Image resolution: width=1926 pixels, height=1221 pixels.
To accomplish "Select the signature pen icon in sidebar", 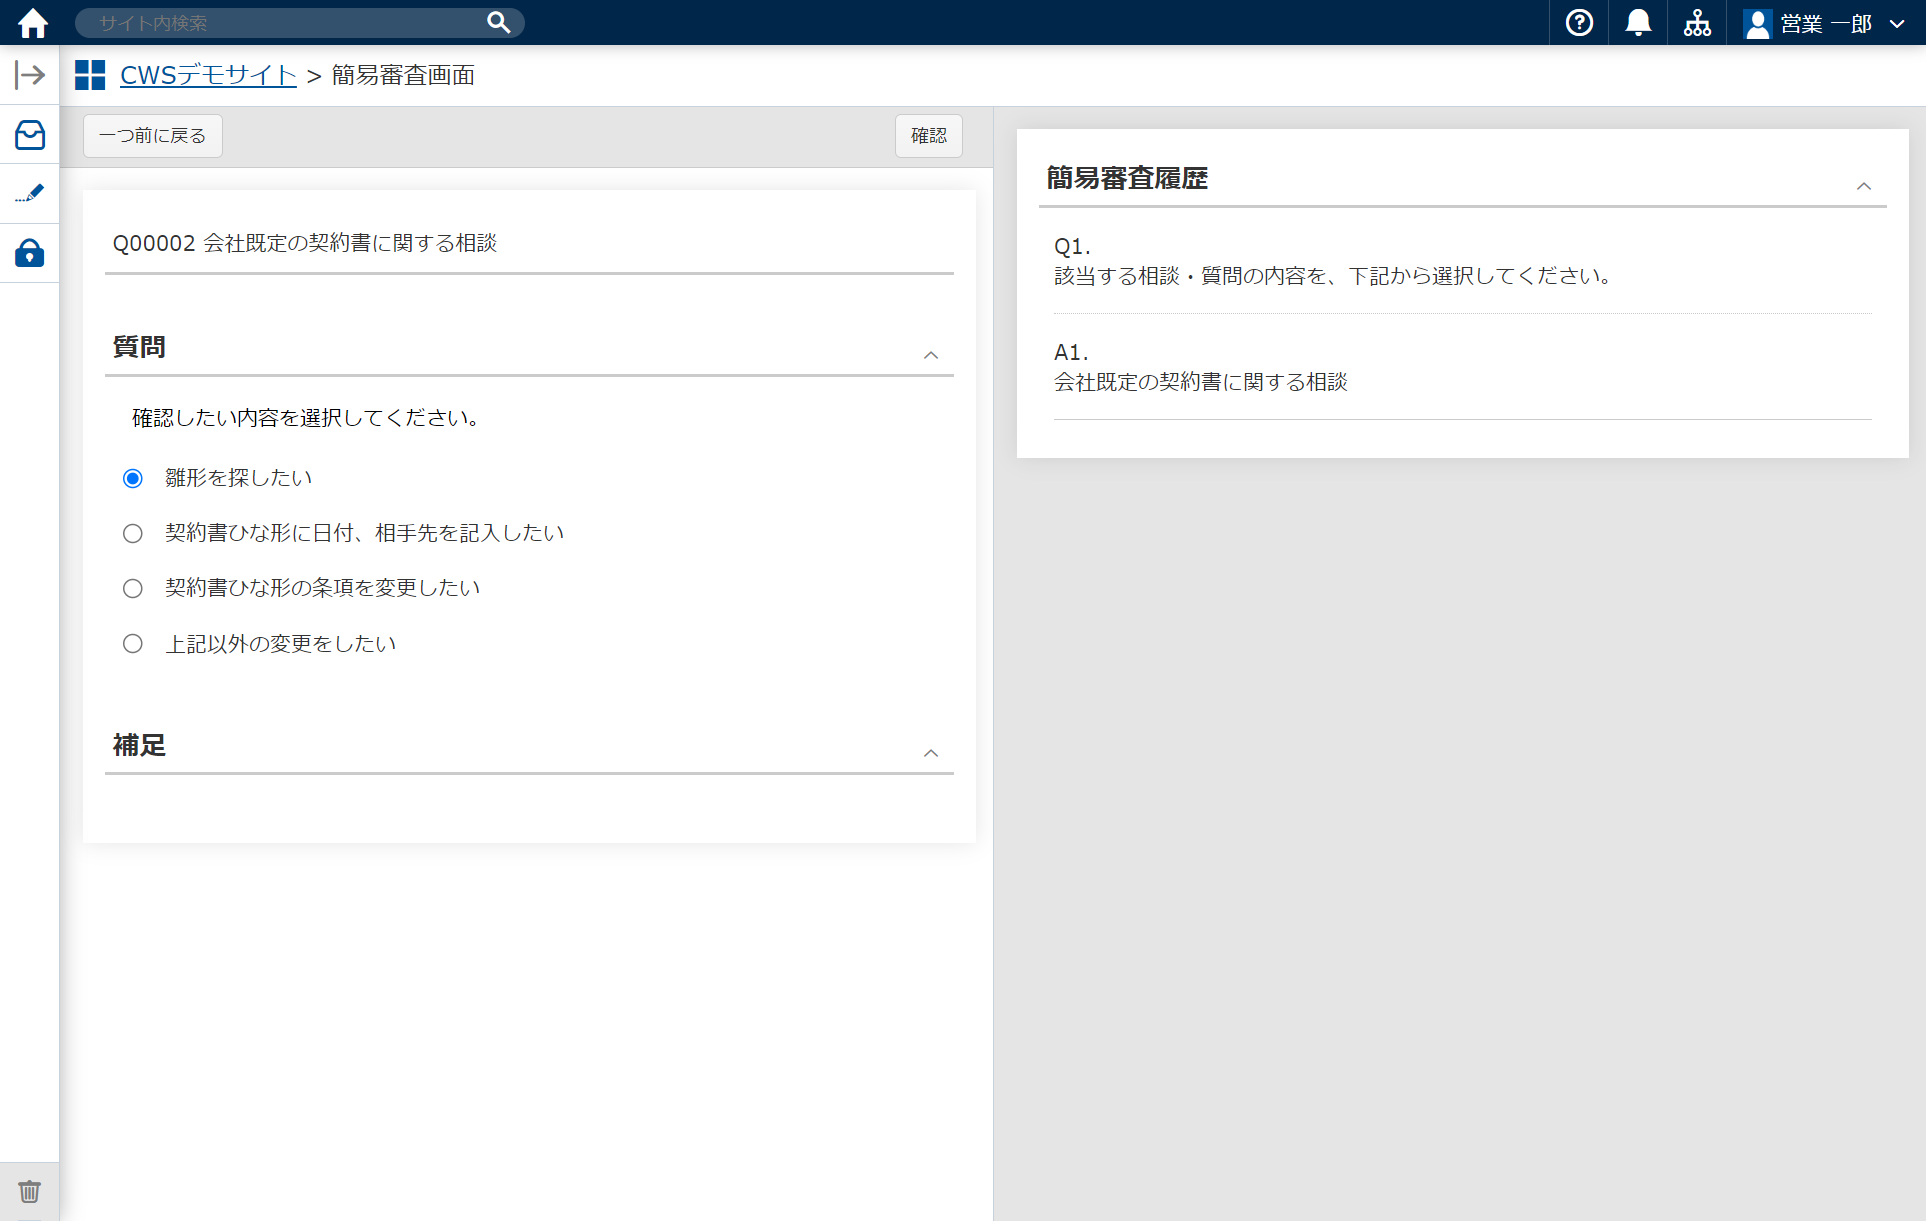I will pyautogui.click(x=30, y=194).
